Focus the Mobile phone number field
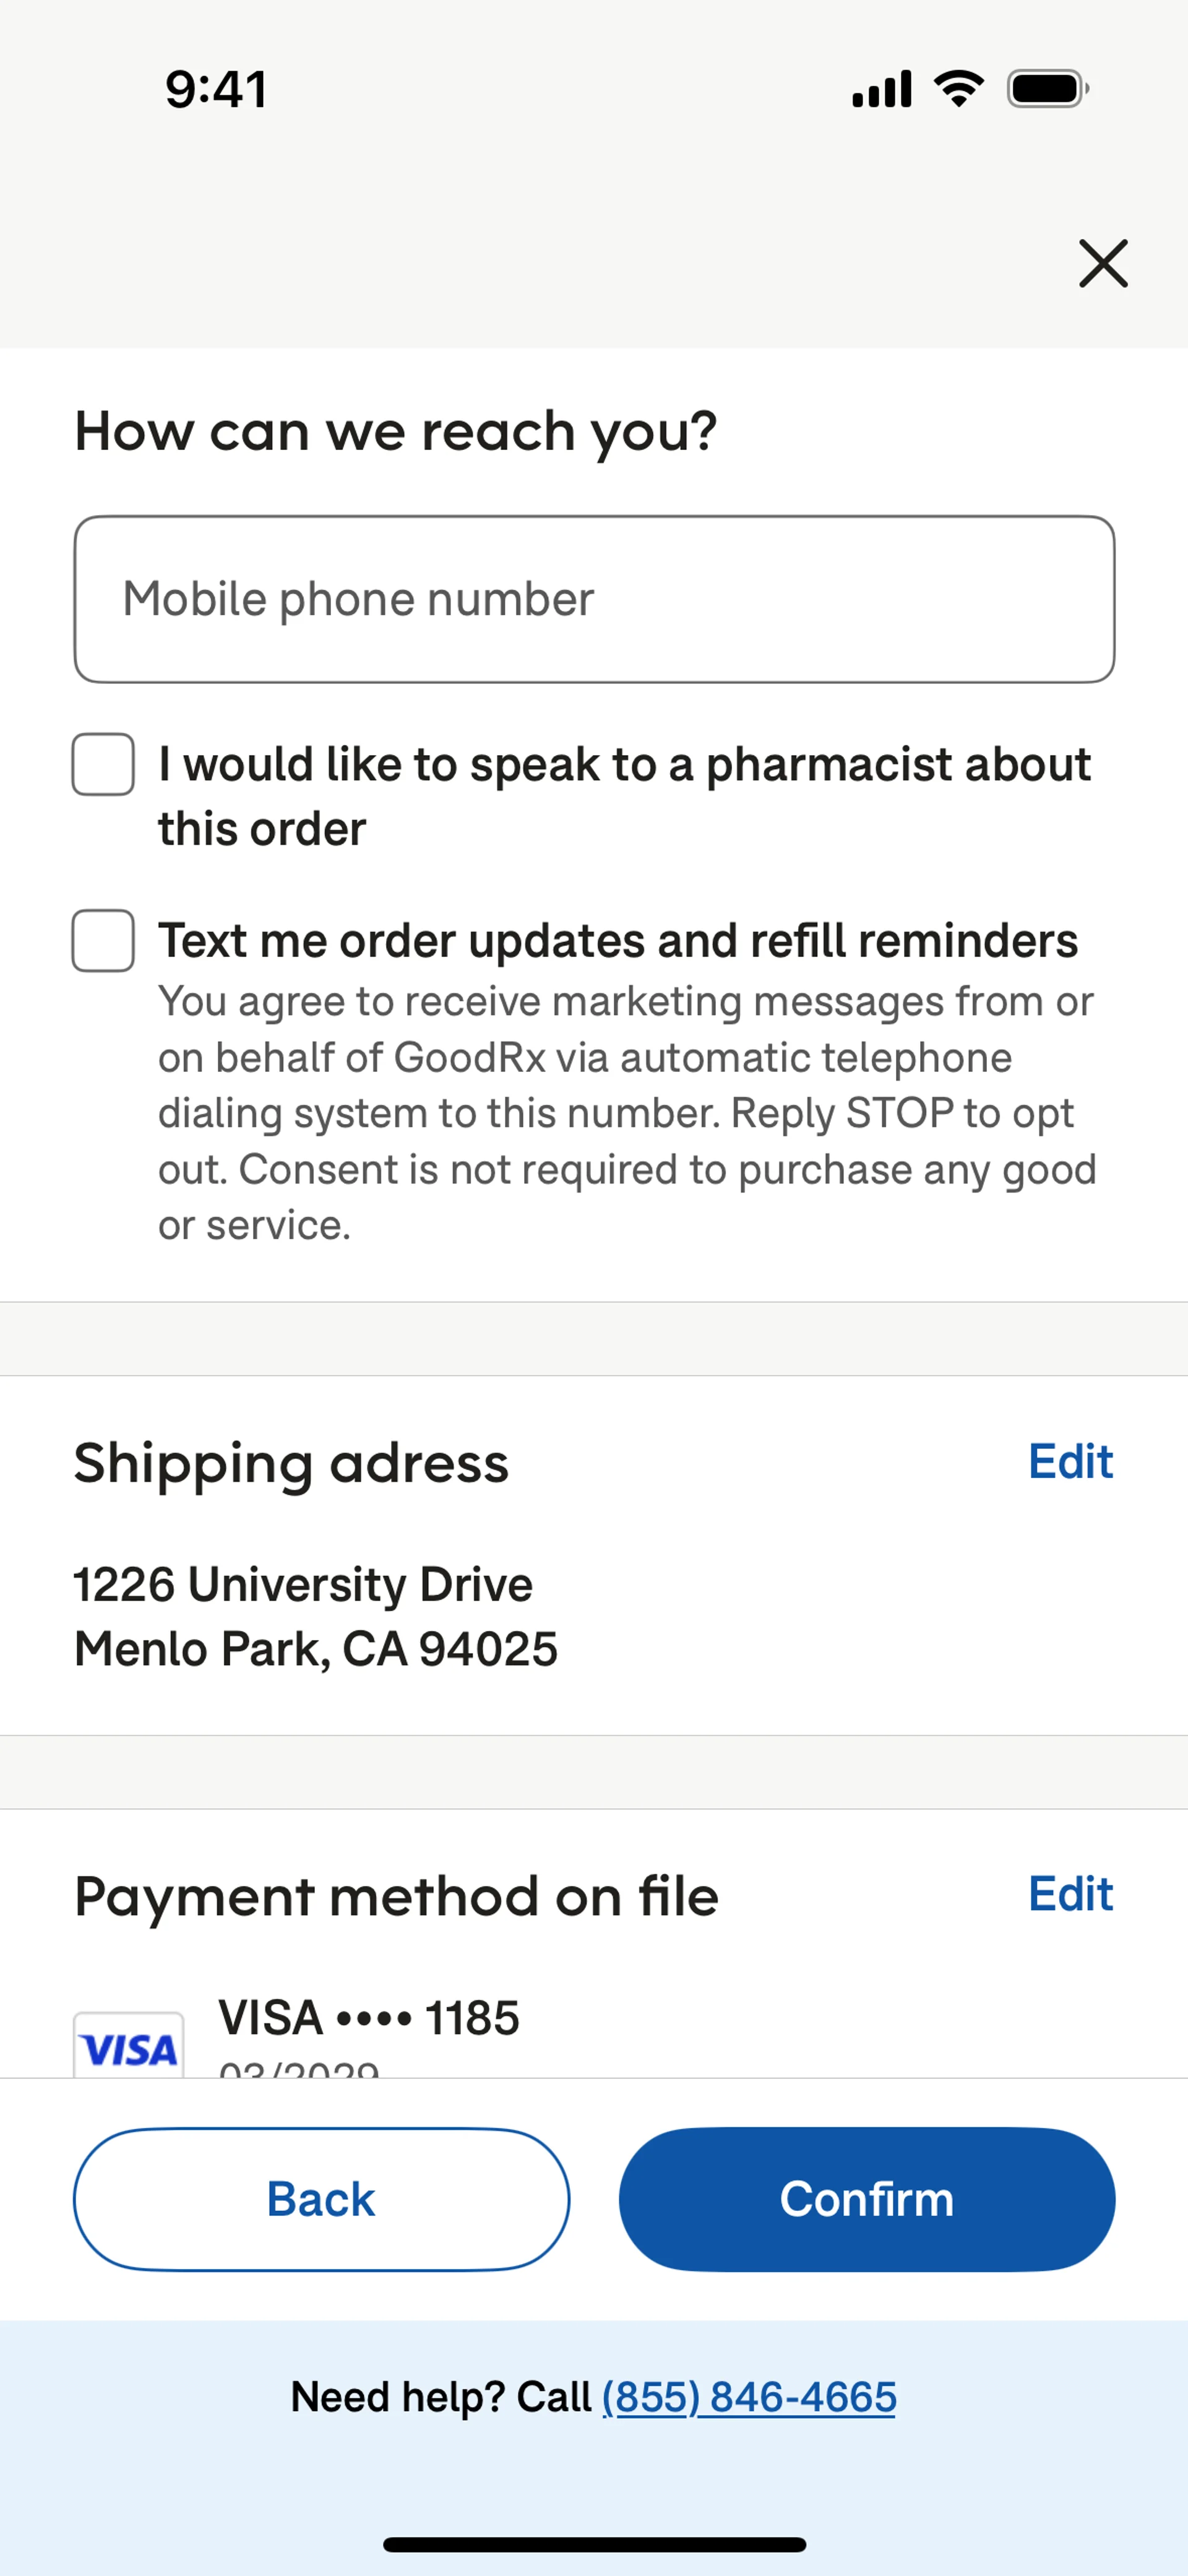Viewport: 1188px width, 2576px height. 594,600
